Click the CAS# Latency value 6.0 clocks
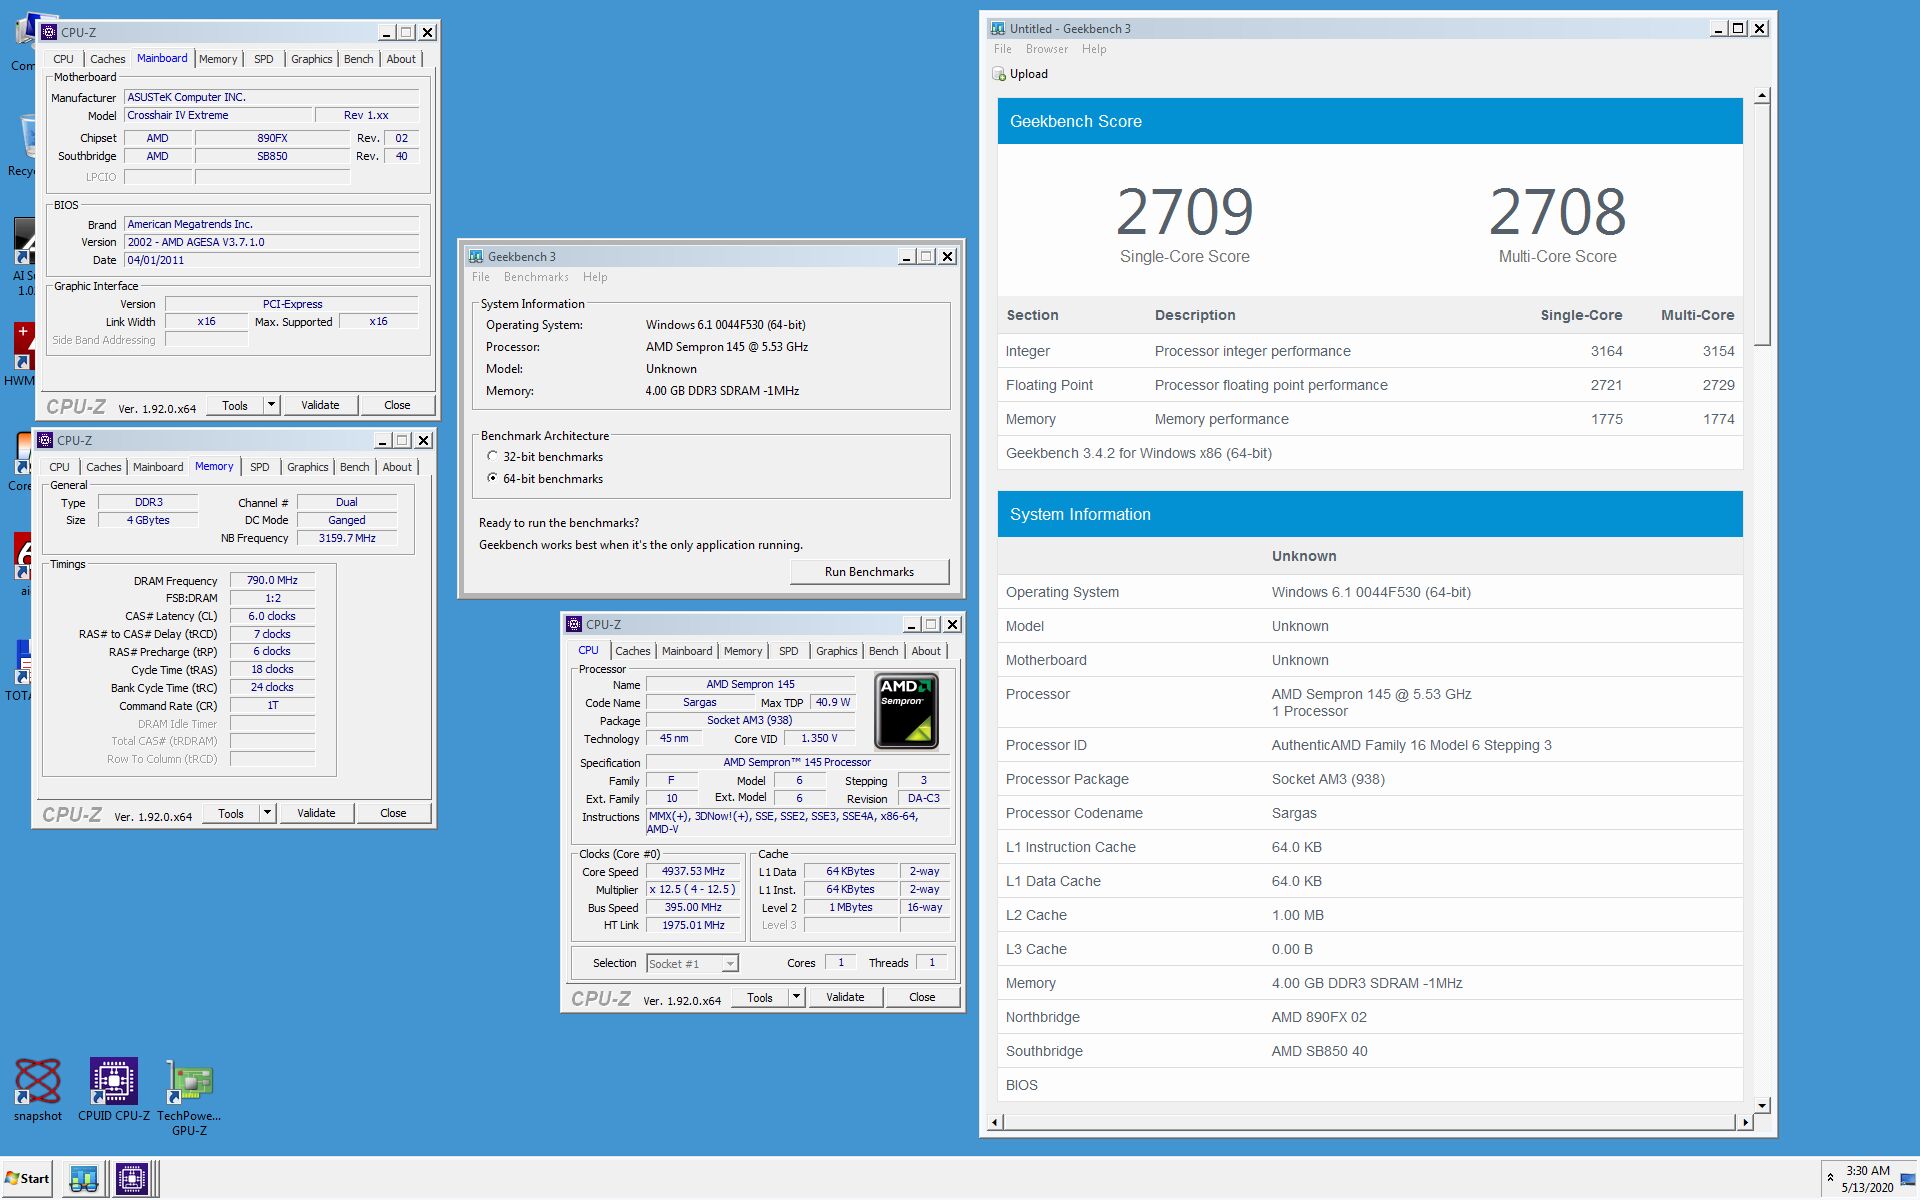The width and height of the screenshot is (1920, 1200). 272,616
